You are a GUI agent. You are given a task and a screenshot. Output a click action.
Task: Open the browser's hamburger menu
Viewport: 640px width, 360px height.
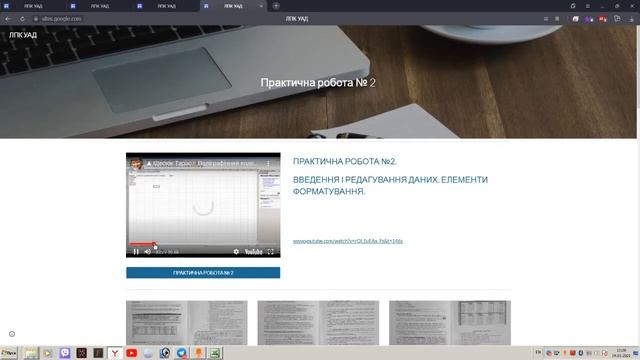click(587, 6)
